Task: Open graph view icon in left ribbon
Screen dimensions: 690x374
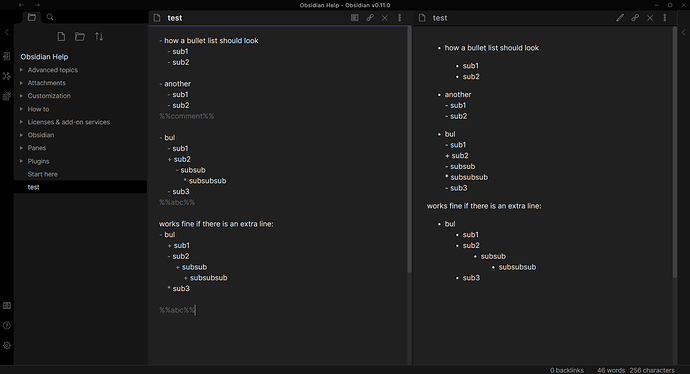Action: (7, 76)
